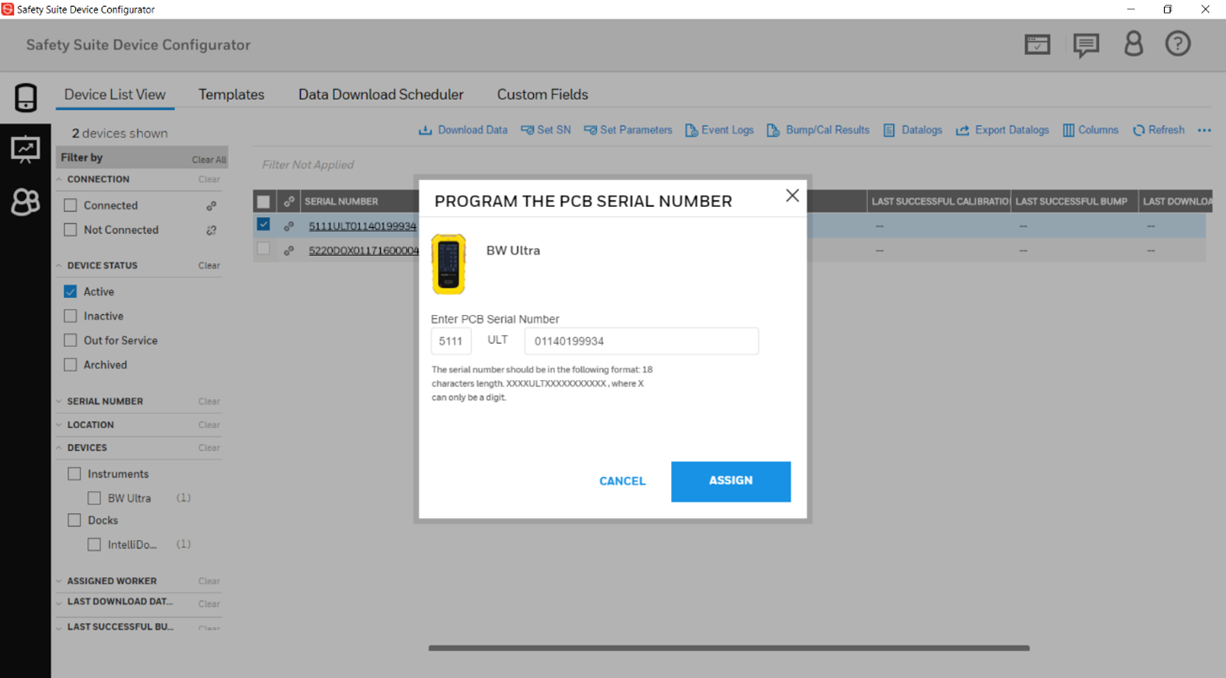Screen dimensions: 1226x678
Task: Select the BW Ultra instrument filter
Action: click(x=94, y=497)
